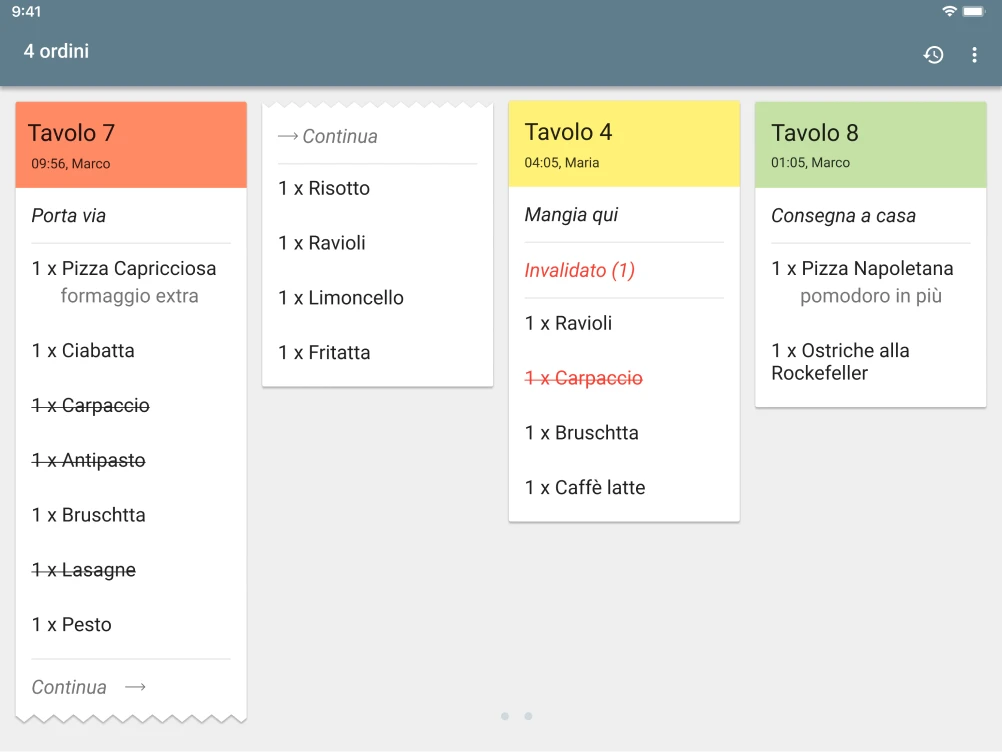Click the Continua header on continuation card

pyautogui.click(x=328, y=137)
